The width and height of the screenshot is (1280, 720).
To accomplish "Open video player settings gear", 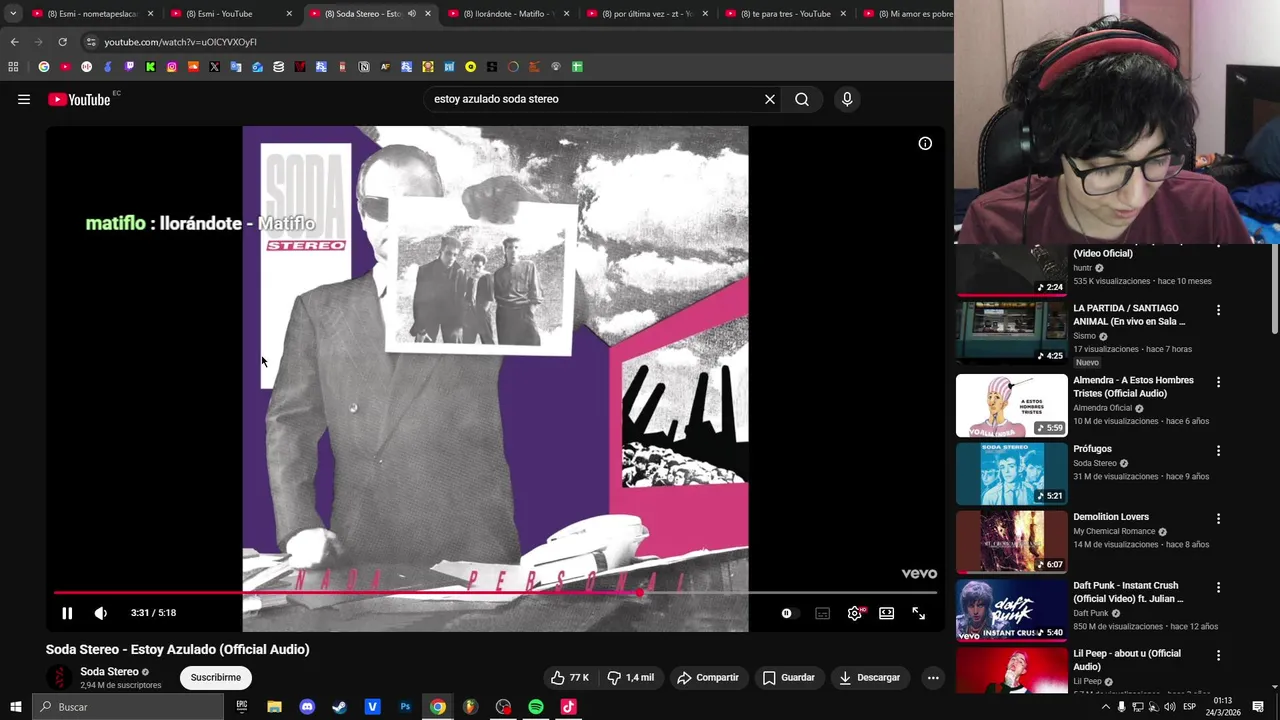I will (x=854, y=613).
